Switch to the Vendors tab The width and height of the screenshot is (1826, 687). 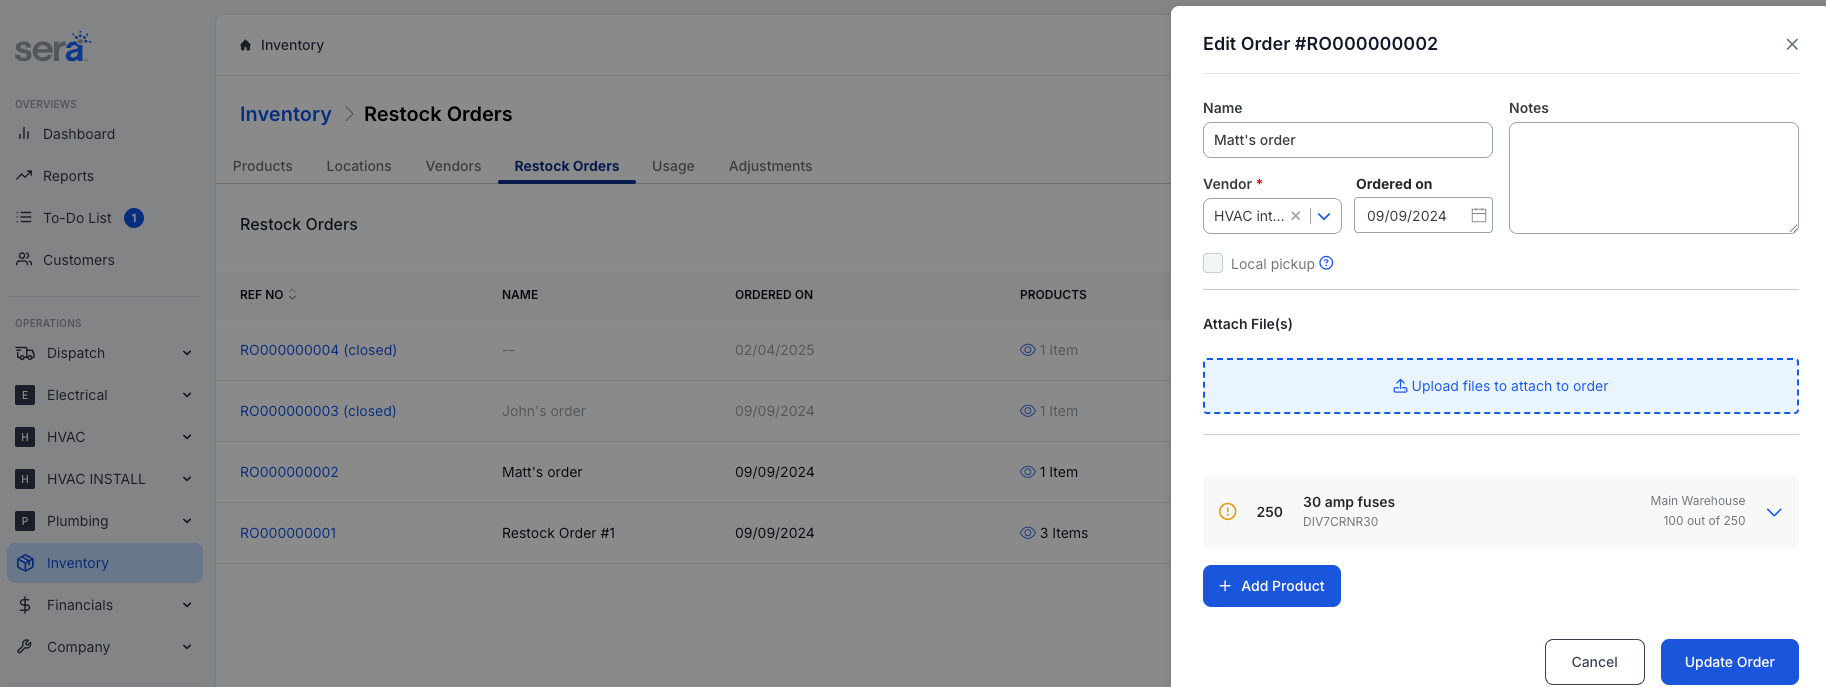(453, 166)
